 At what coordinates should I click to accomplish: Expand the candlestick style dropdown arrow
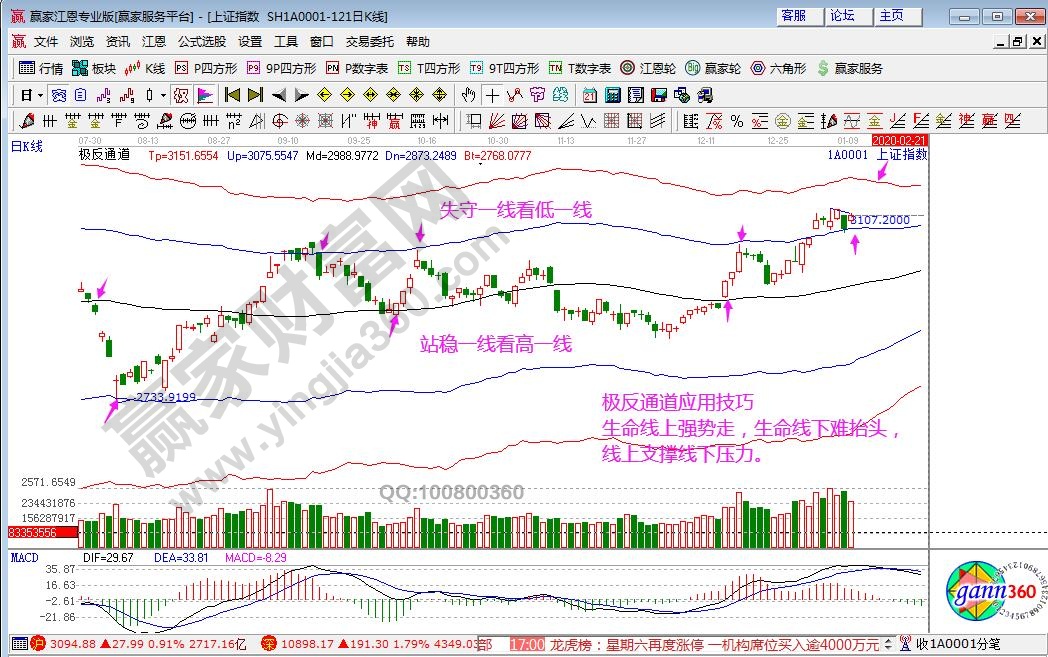click(163, 95)
